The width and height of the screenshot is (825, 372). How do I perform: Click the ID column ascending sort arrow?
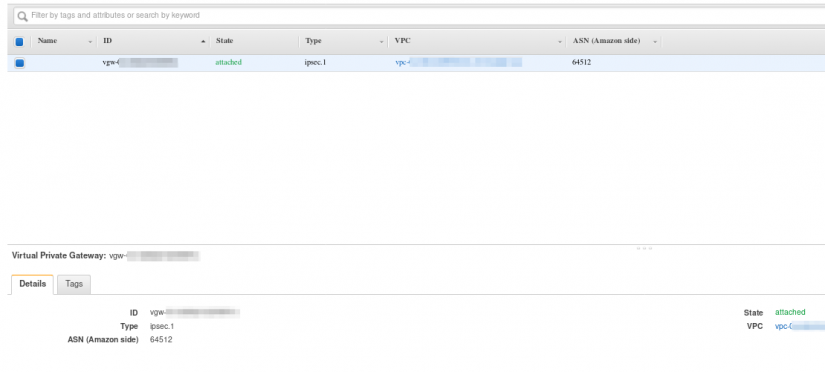pos(203,42)
